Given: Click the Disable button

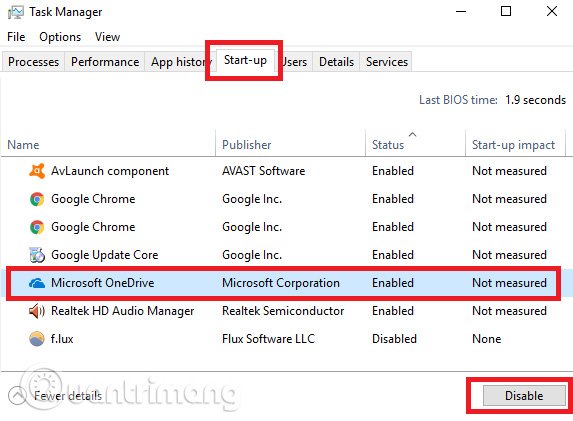Looking at the screenshot, I should pos(524,396).
